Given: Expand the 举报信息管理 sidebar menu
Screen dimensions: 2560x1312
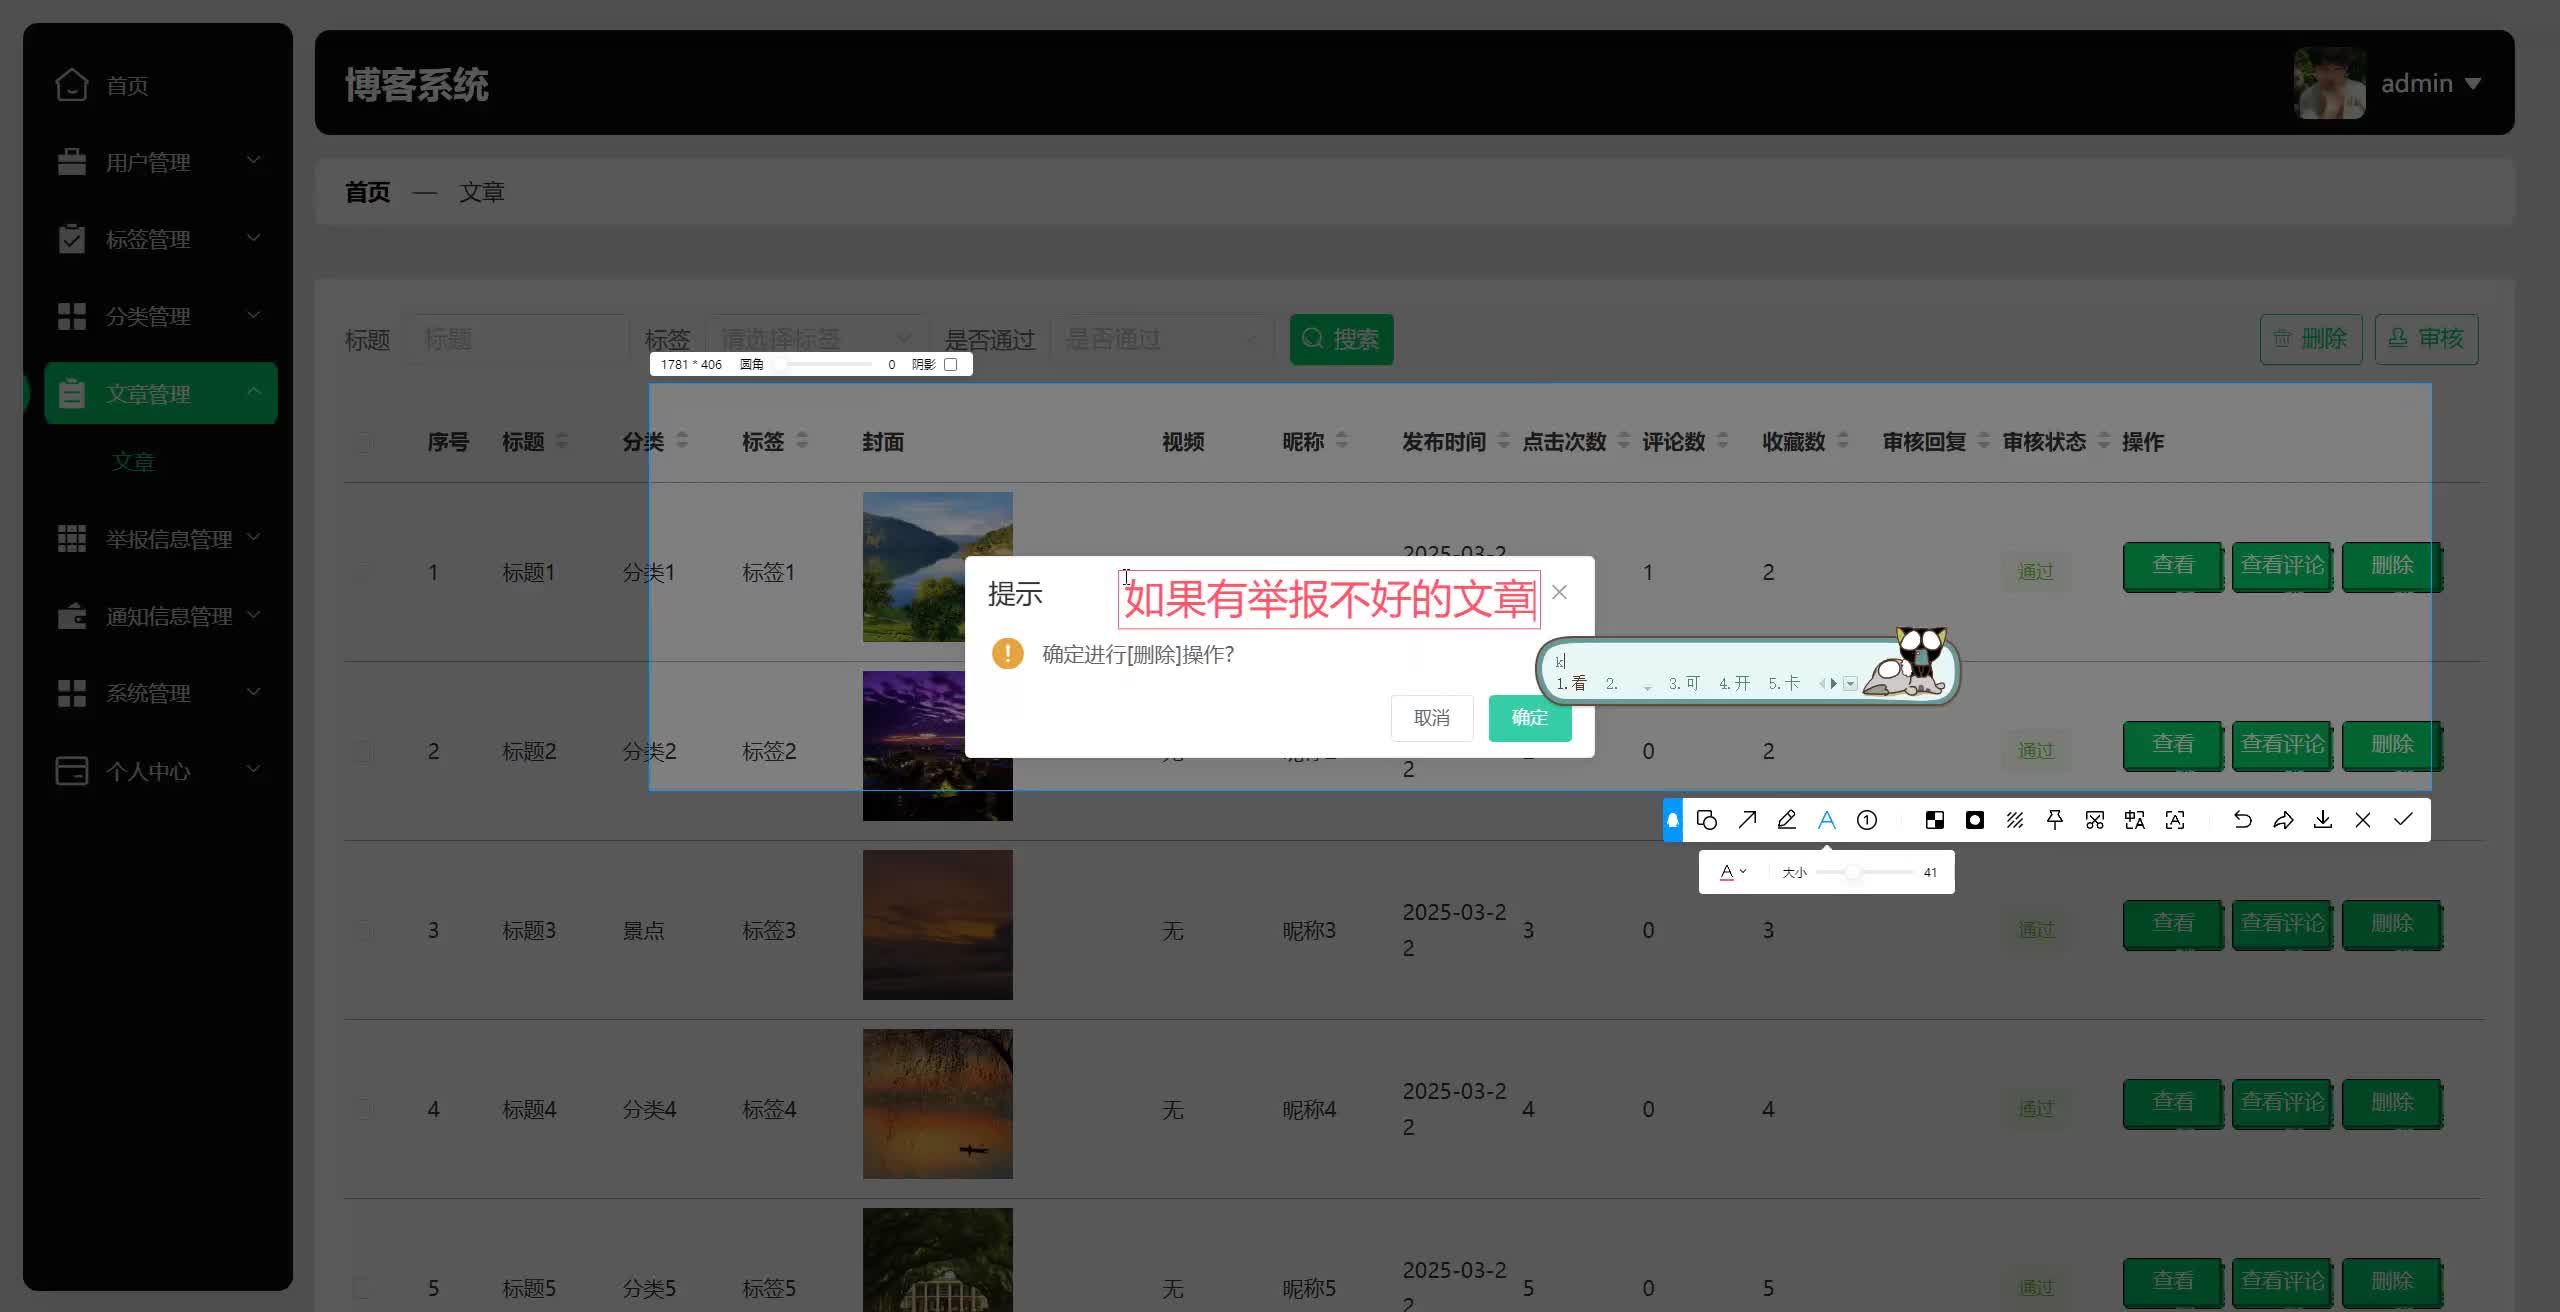Looking at the screenshot, I should coord(160,538).
